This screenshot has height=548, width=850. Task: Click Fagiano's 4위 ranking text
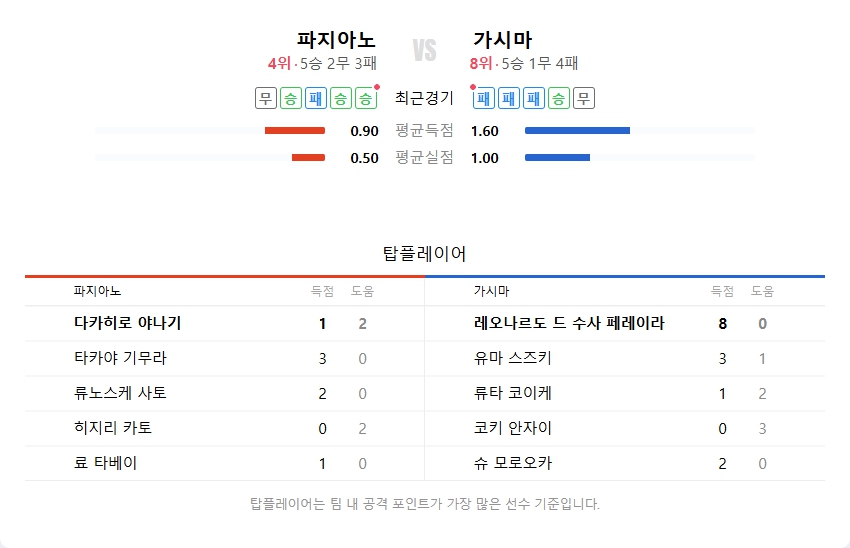click(279, 64)
